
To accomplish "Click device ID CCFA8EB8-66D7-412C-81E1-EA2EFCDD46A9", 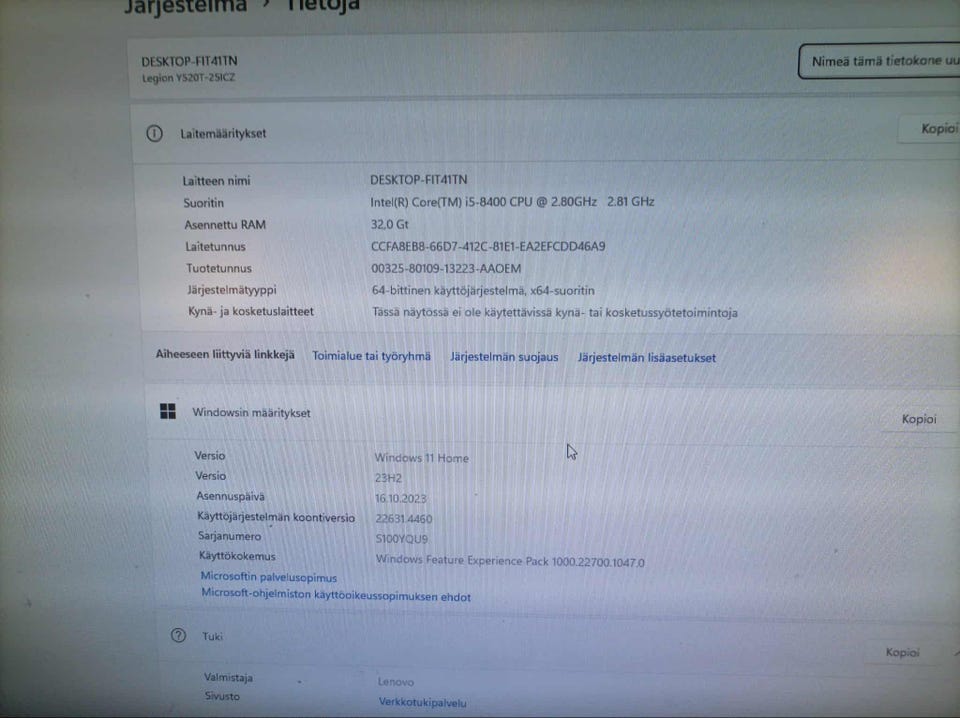I will click(488, 246).
